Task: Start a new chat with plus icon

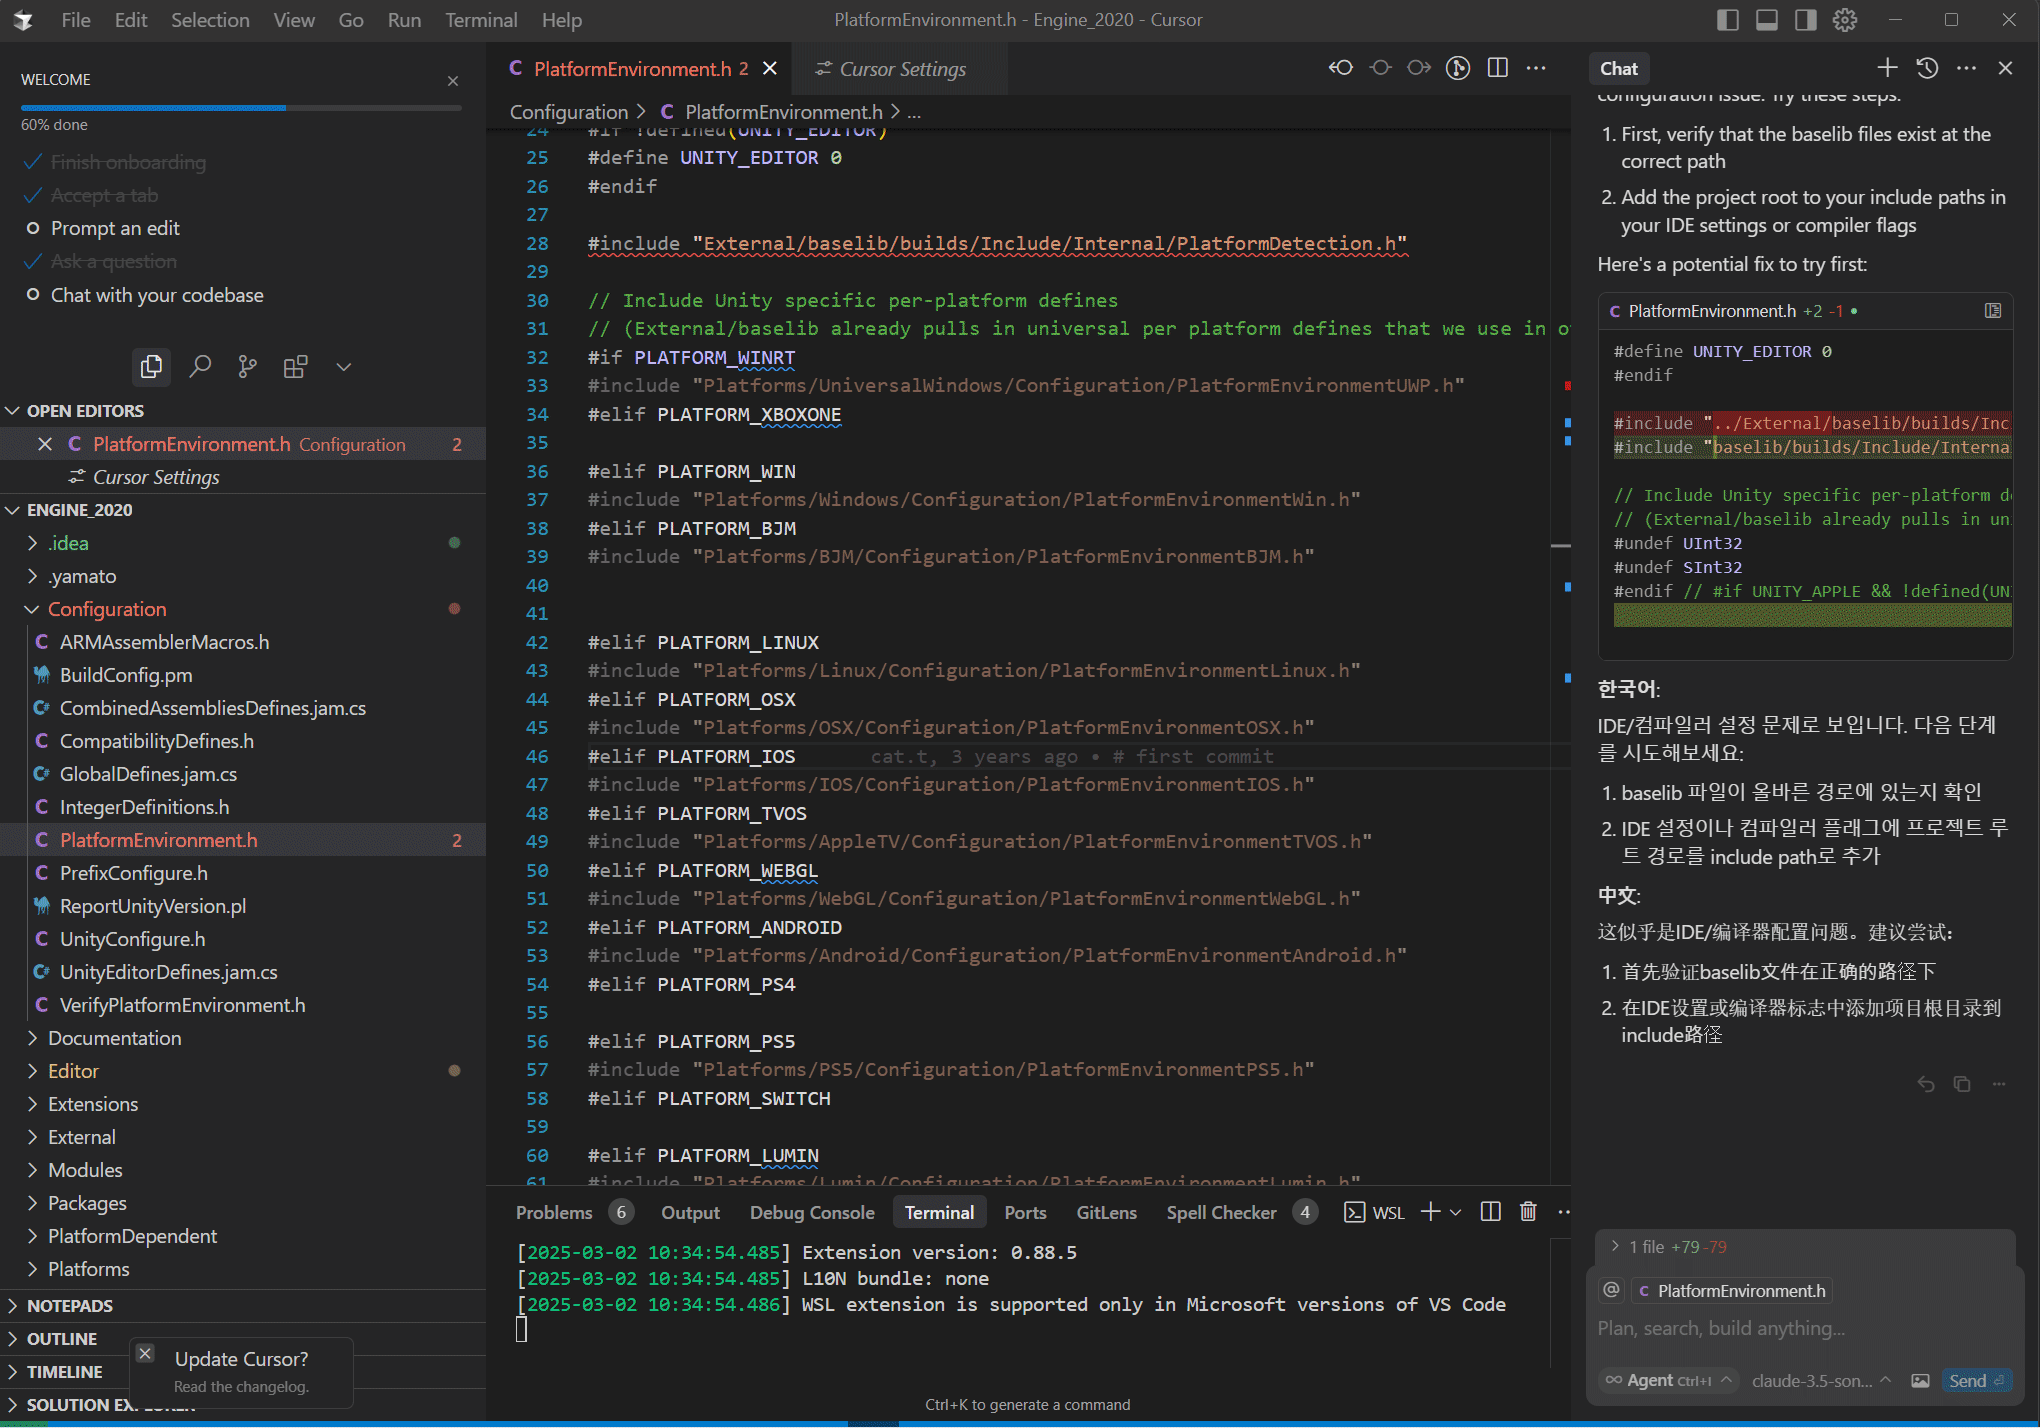Action: point(1886,68)
